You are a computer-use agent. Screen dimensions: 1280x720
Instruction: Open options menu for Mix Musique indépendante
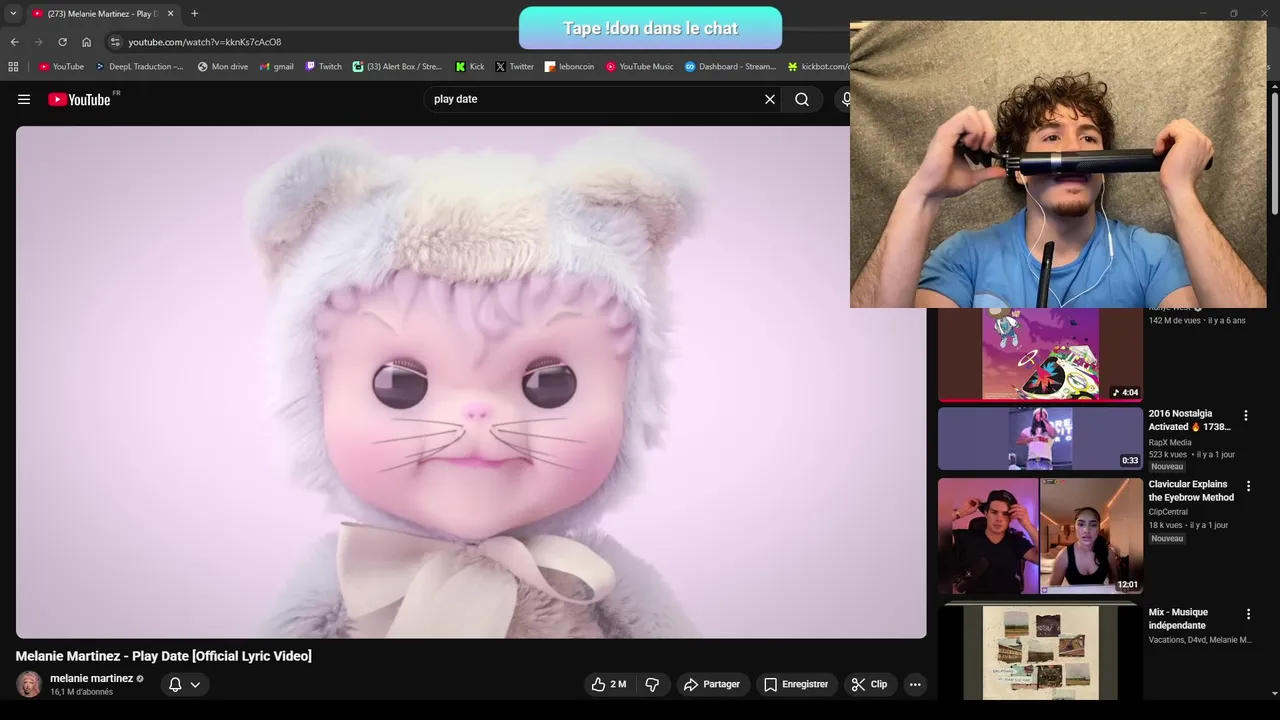click(x=1248, y=614)
